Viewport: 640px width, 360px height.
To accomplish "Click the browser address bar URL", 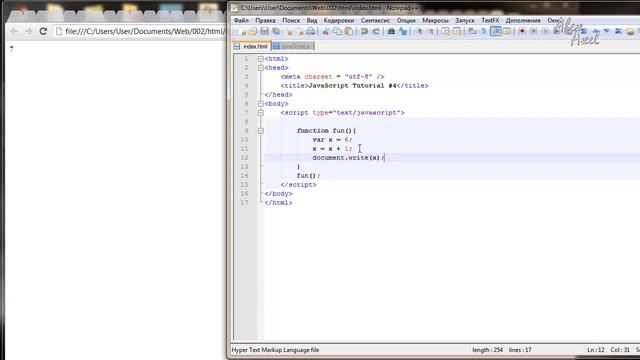I will (145, 31).
